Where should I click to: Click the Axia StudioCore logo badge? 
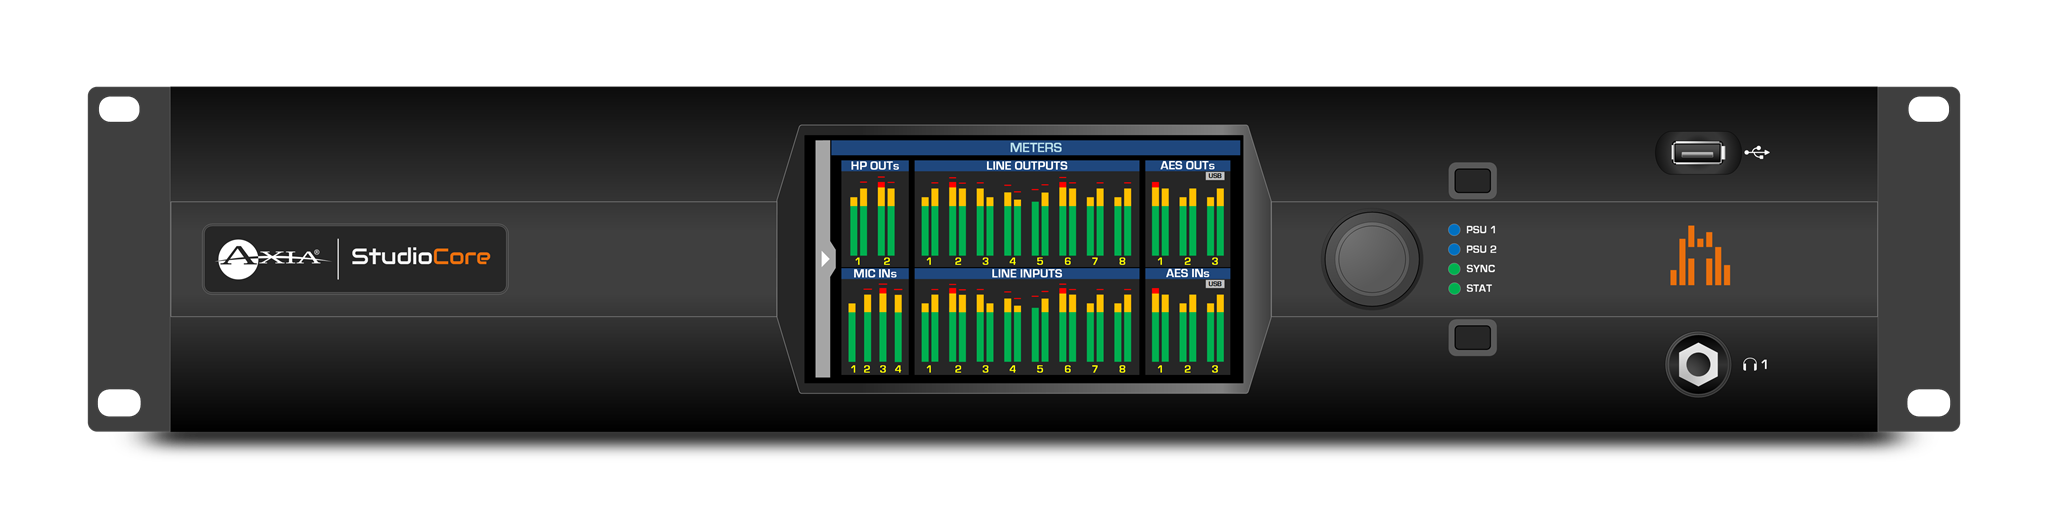pyautogui.click(x=355, y=258)
